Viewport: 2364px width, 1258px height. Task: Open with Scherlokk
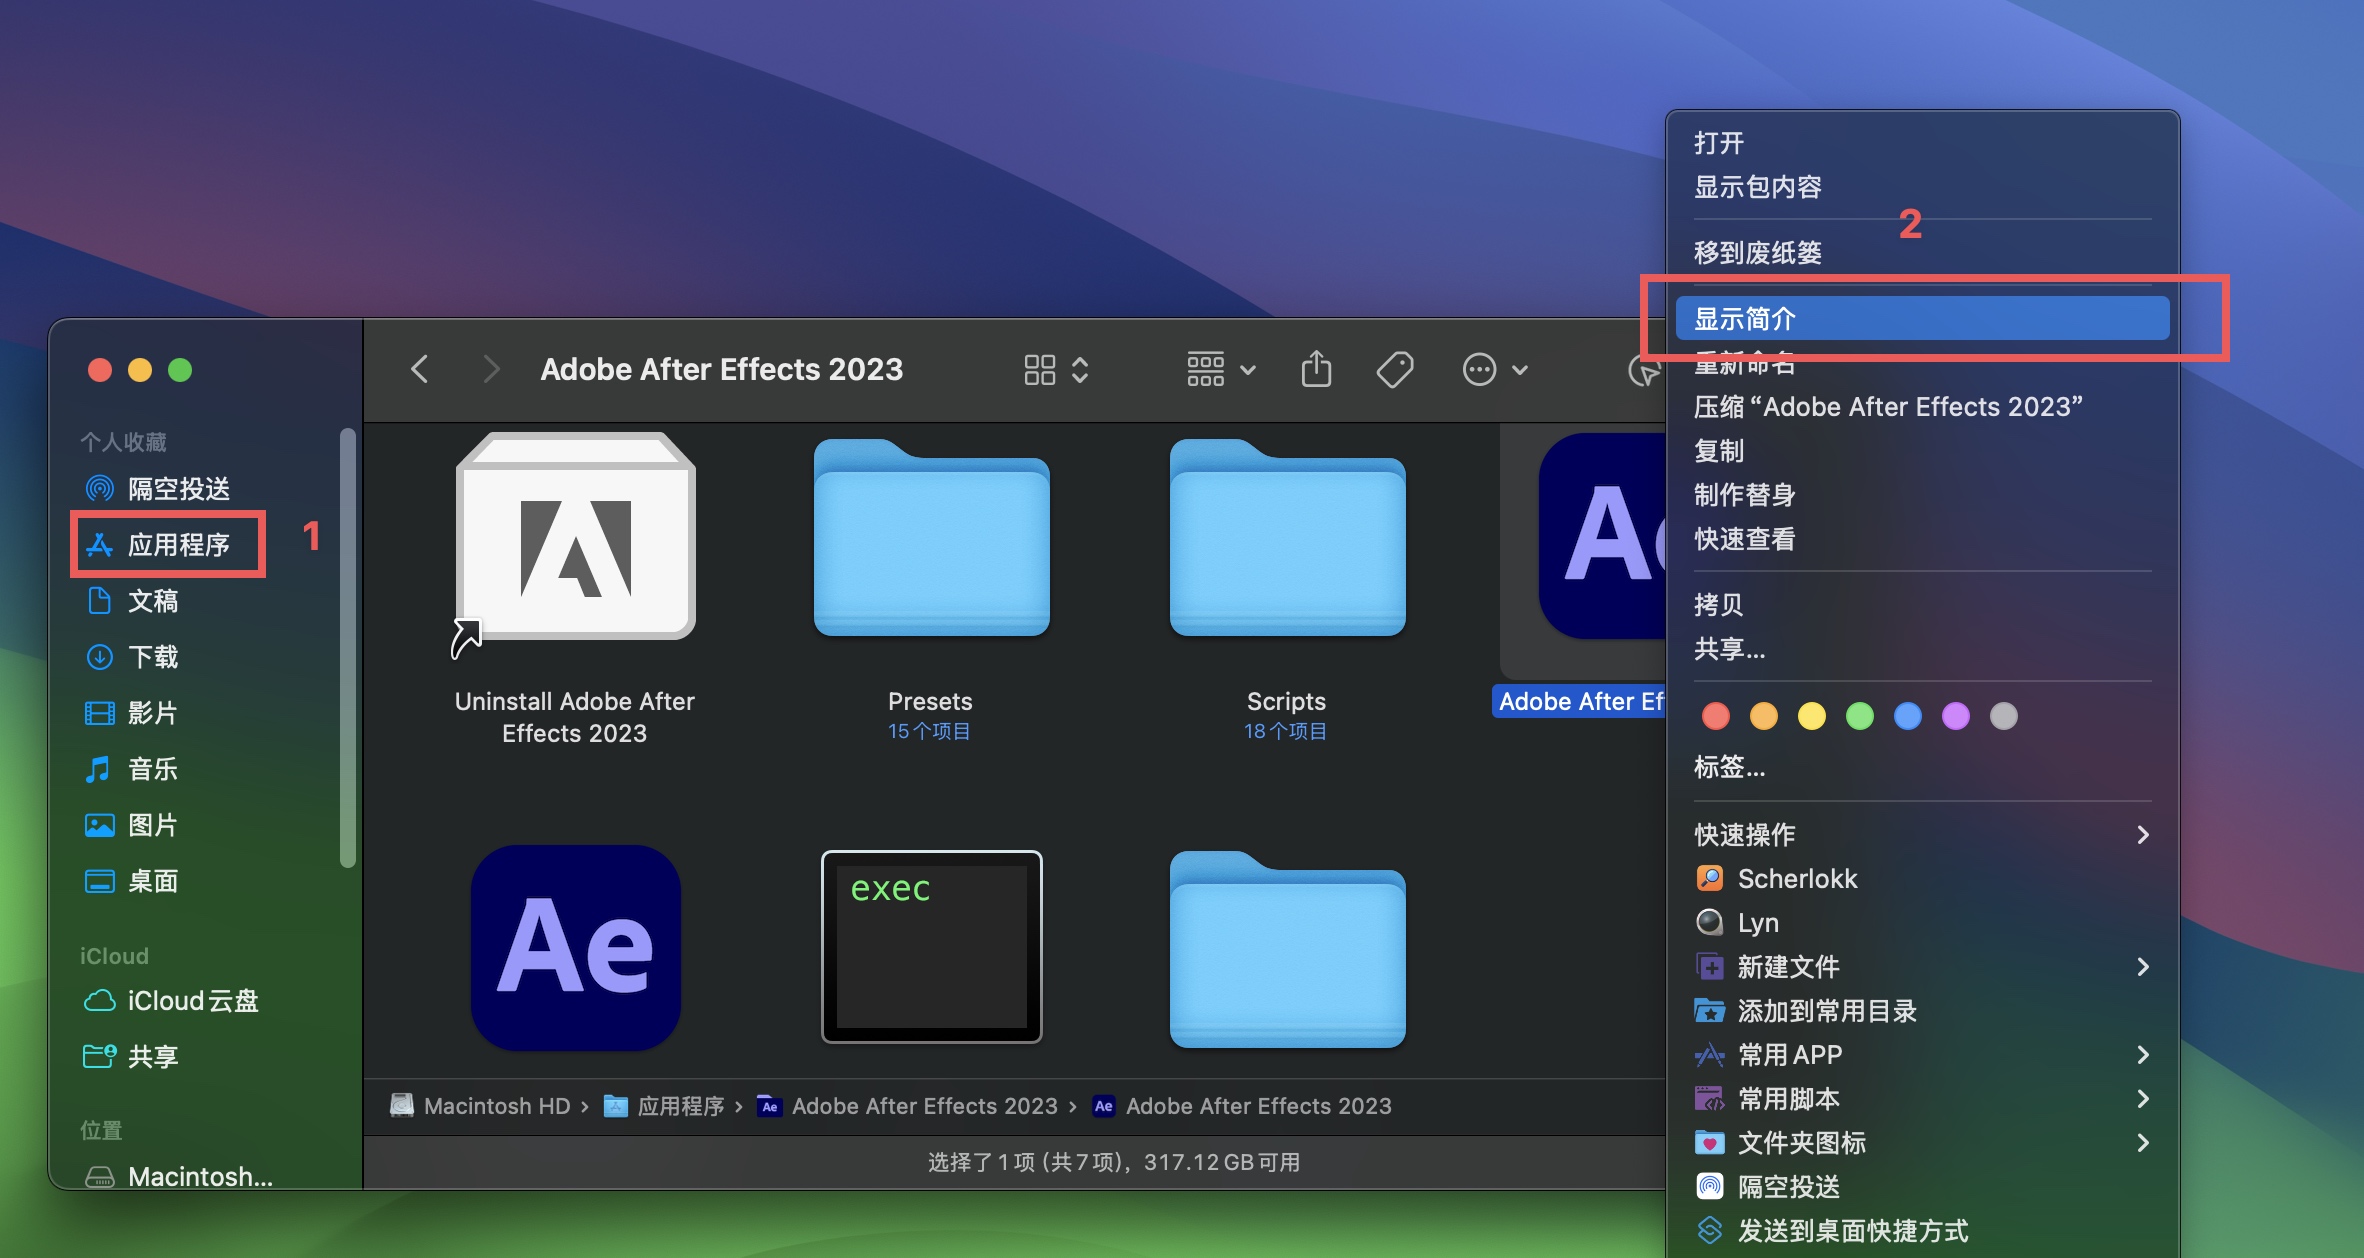click(1922, 879)
